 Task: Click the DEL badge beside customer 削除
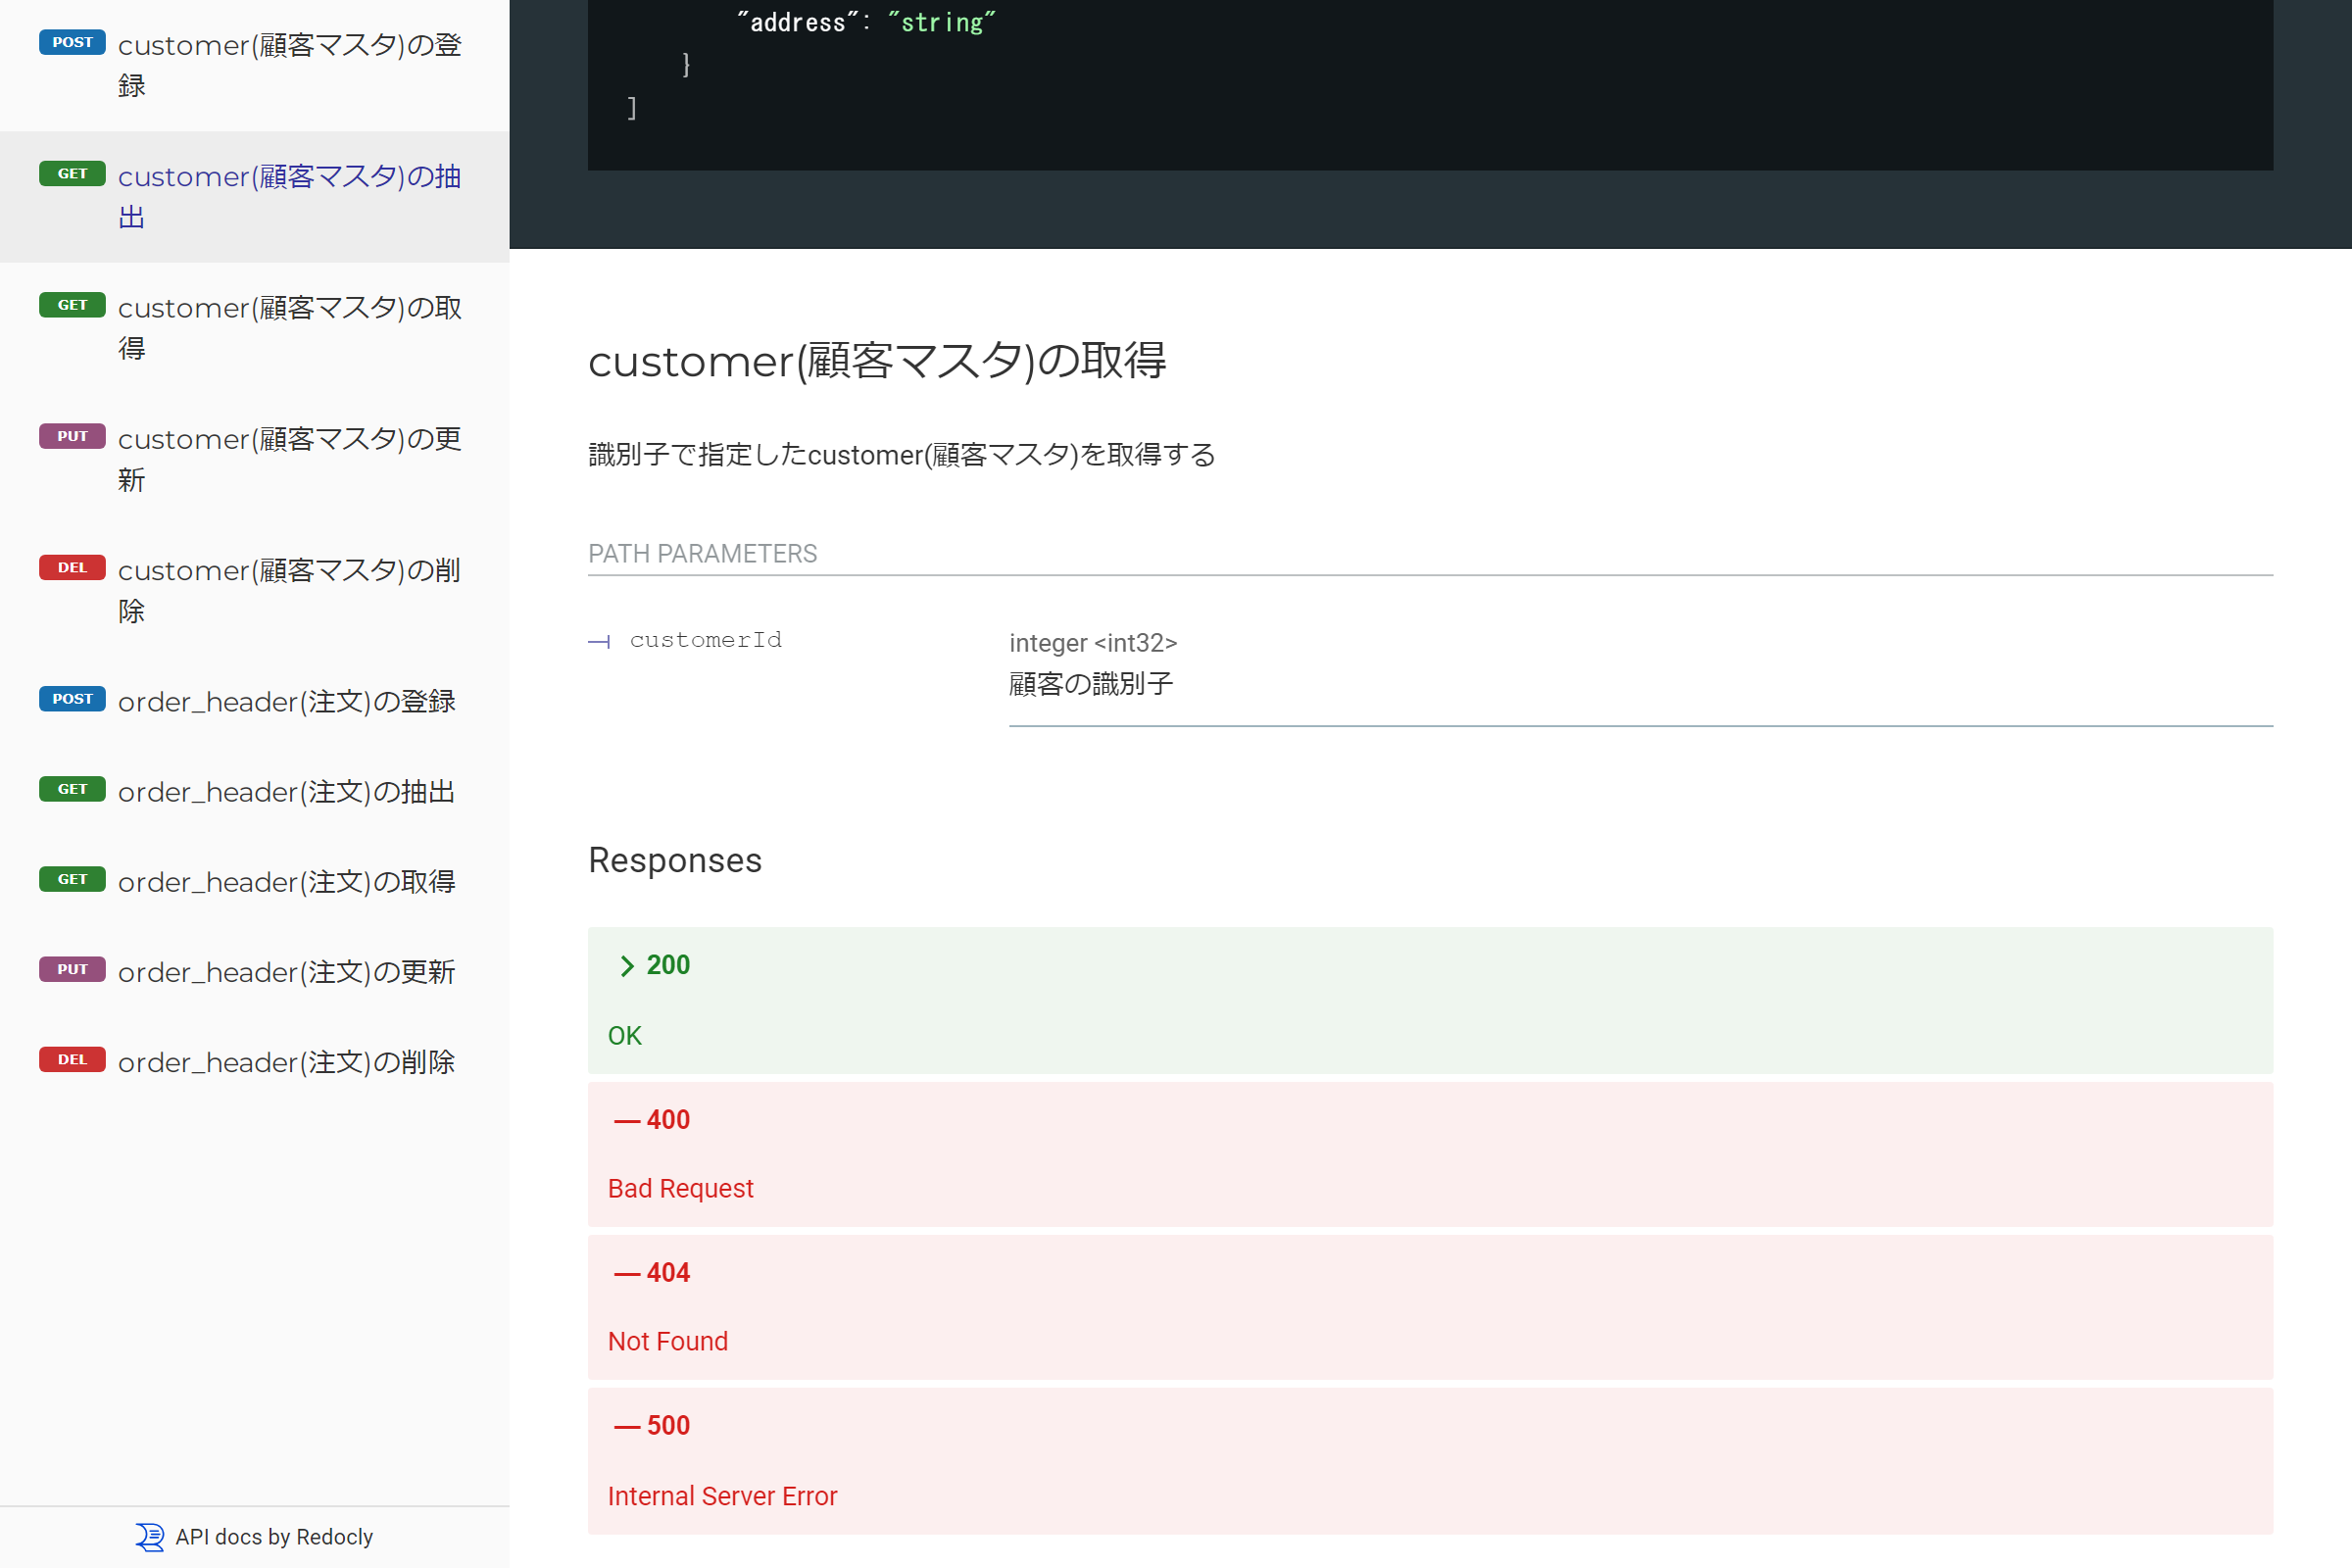pos(72,567)
